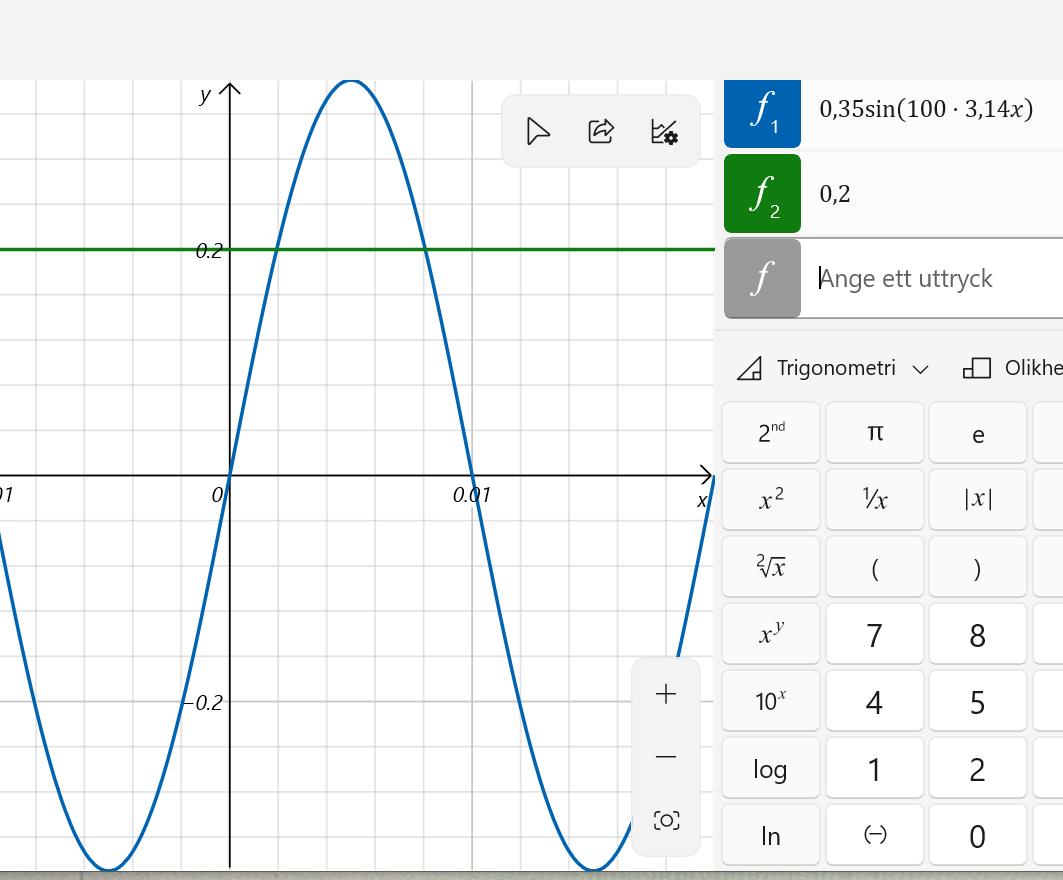Image resolution: width=1063 pixels, height=880 pixels.
Task: Select the tracing cursor tool
Action: pyautogui.click(x=538, y=131)
